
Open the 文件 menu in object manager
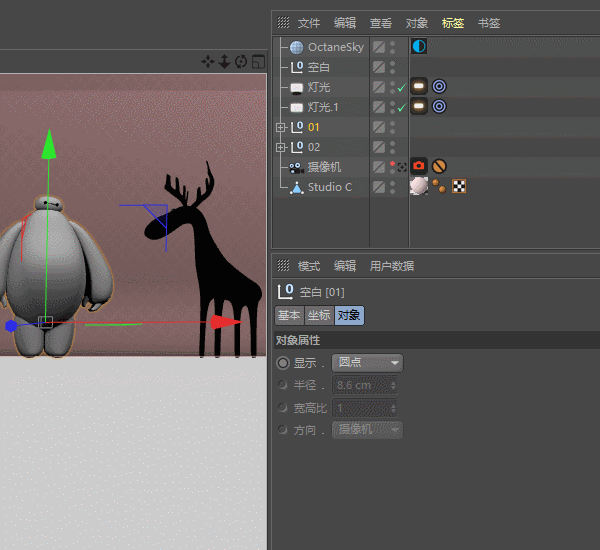point(309,23)
